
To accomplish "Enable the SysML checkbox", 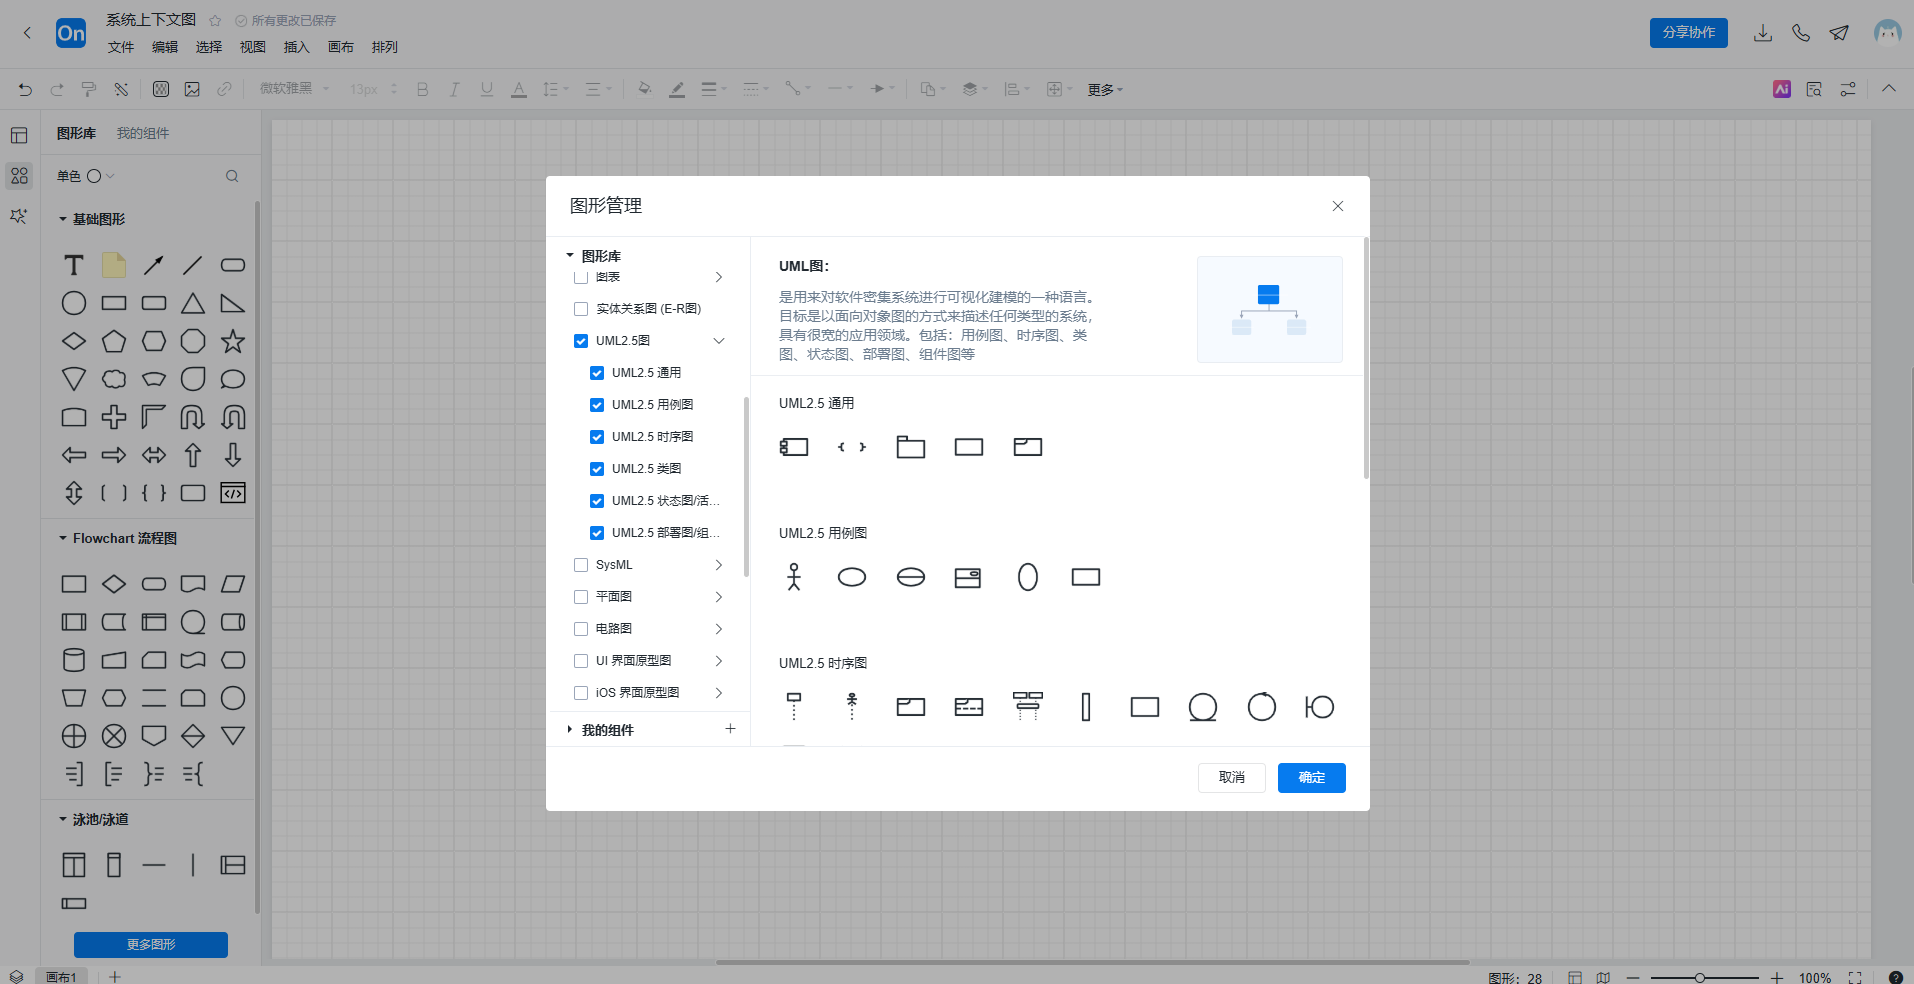I will click(581, 565).
